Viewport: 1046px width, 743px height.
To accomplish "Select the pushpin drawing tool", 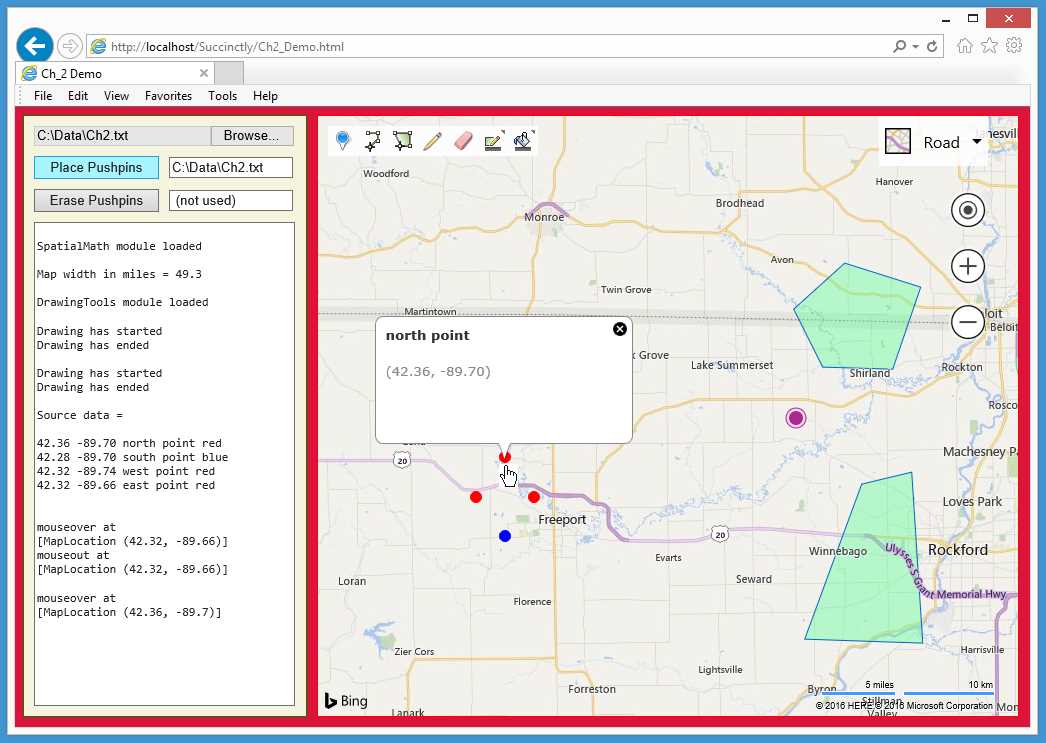I will [343, 141].
